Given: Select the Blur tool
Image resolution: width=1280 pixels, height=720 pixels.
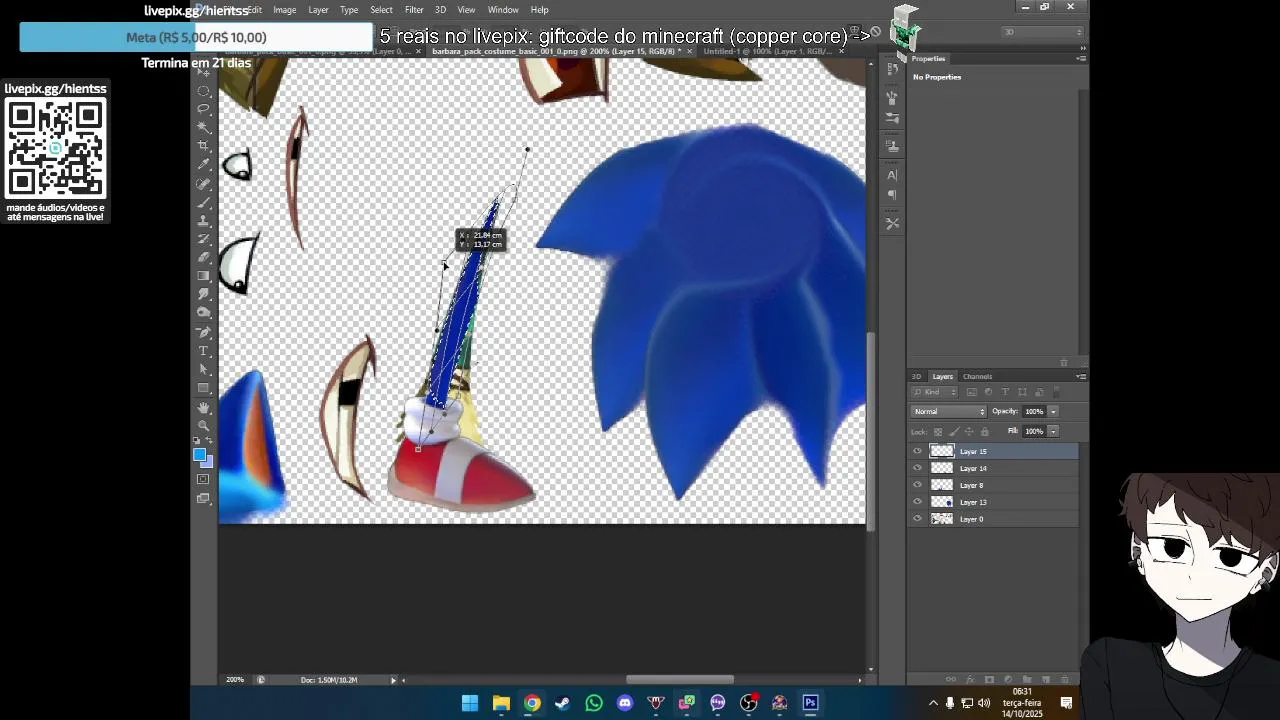Looking at the screenshot, I should click(204, 294).
